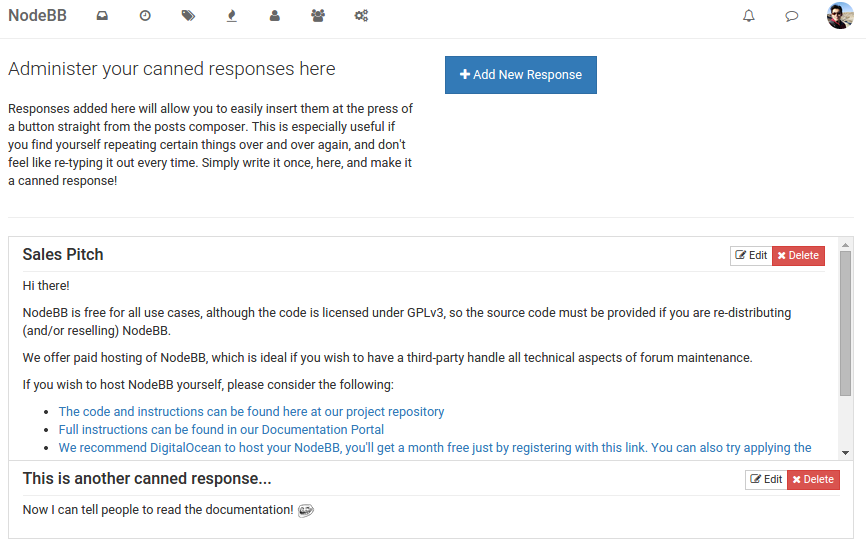Open the groups icon in navbar

[318, 16]
